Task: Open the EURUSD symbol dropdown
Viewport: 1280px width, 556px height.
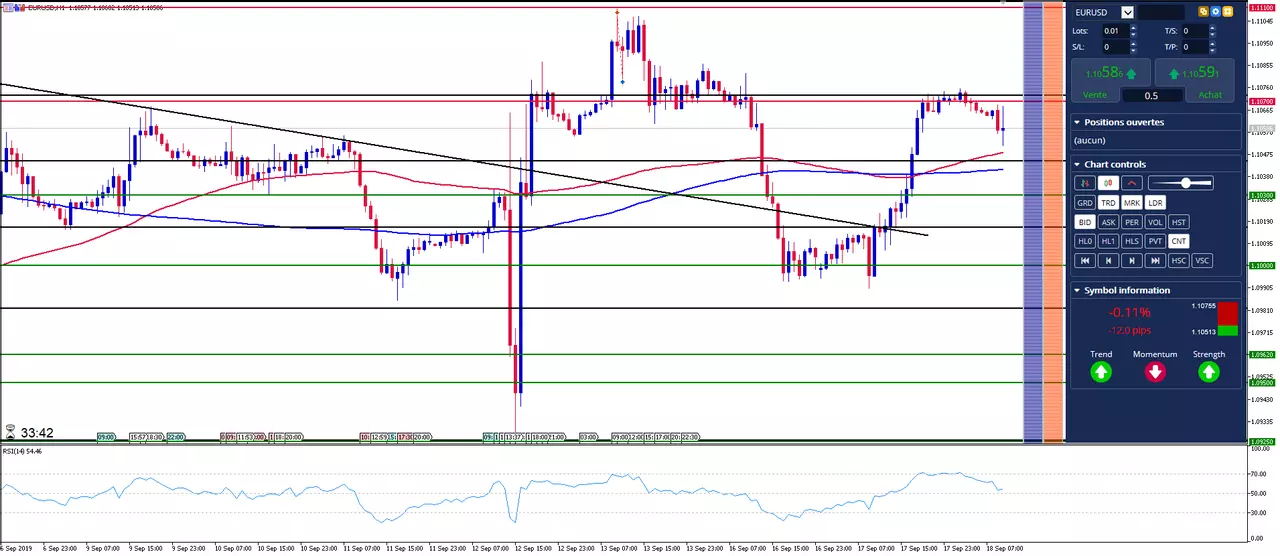Action: pyautogui.click(x=1127, y=12)
